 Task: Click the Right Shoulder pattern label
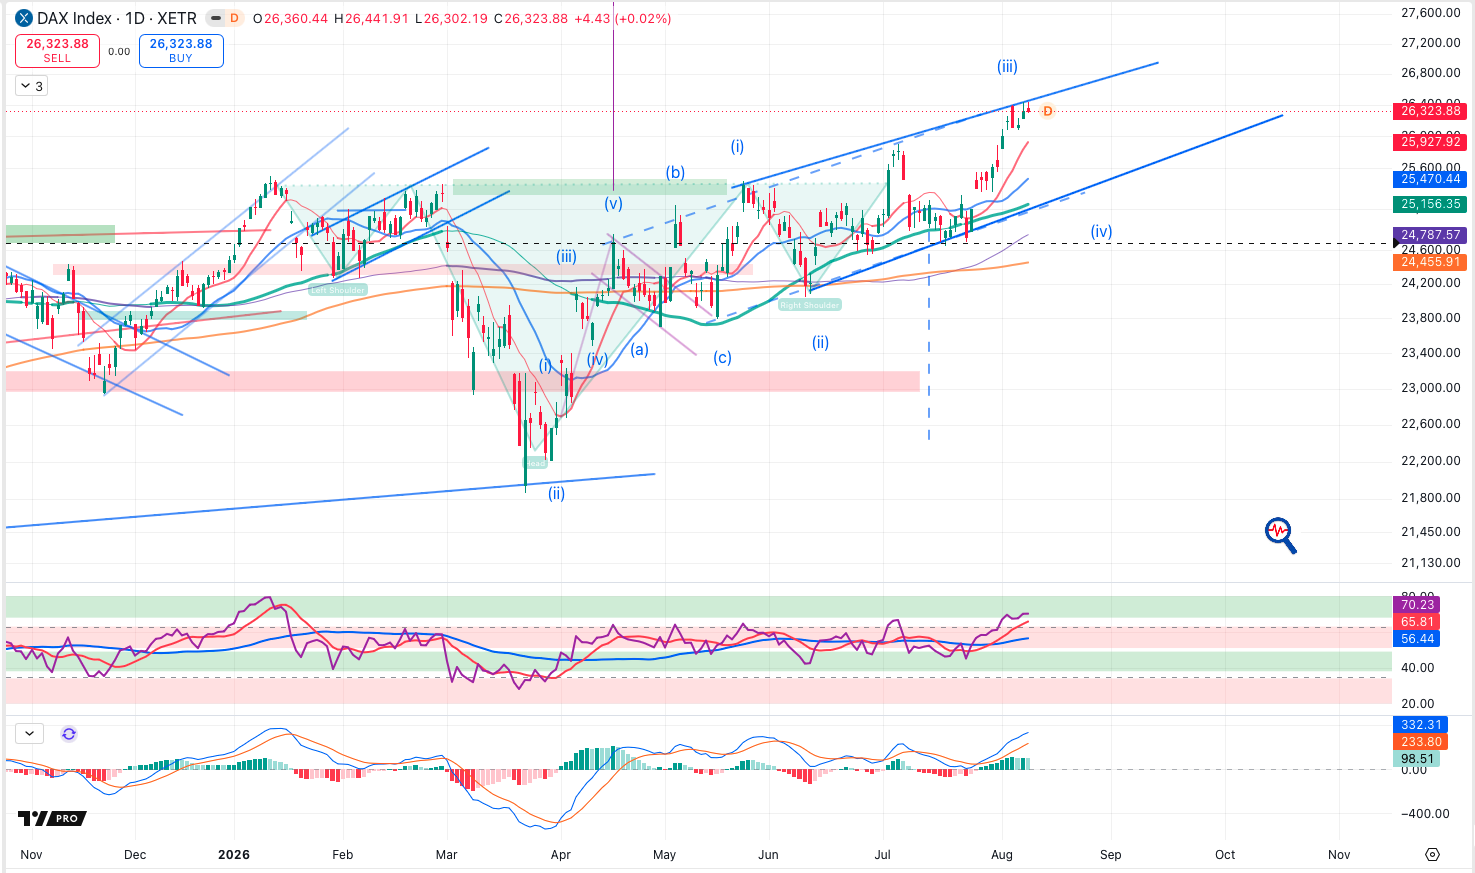tap(809, 305)
